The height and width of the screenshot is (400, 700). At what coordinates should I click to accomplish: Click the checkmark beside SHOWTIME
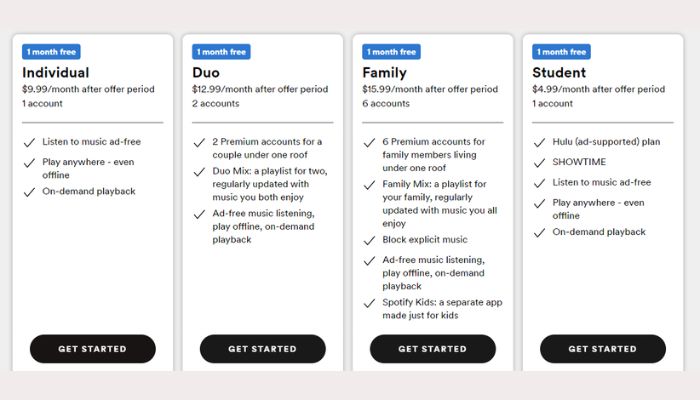[x=539, y=162]
